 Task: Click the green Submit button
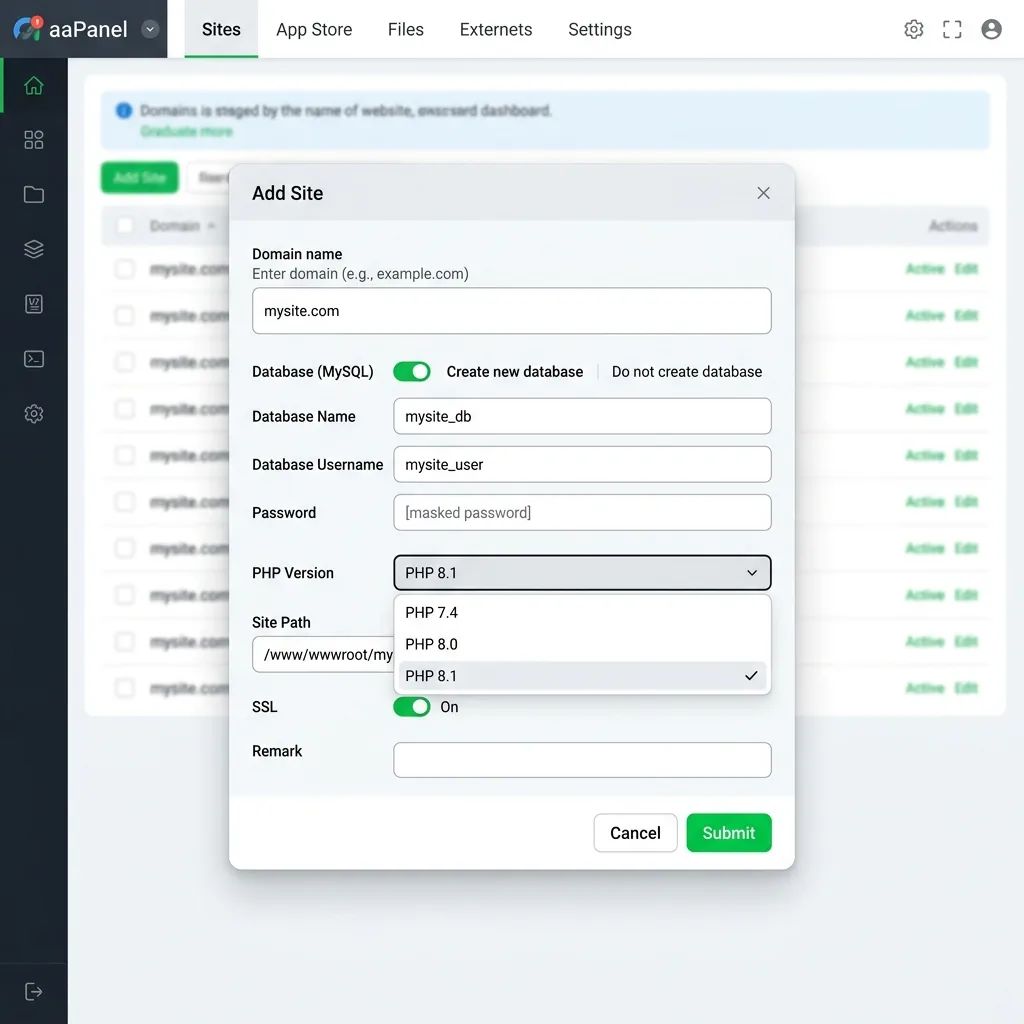click(729, 833)
